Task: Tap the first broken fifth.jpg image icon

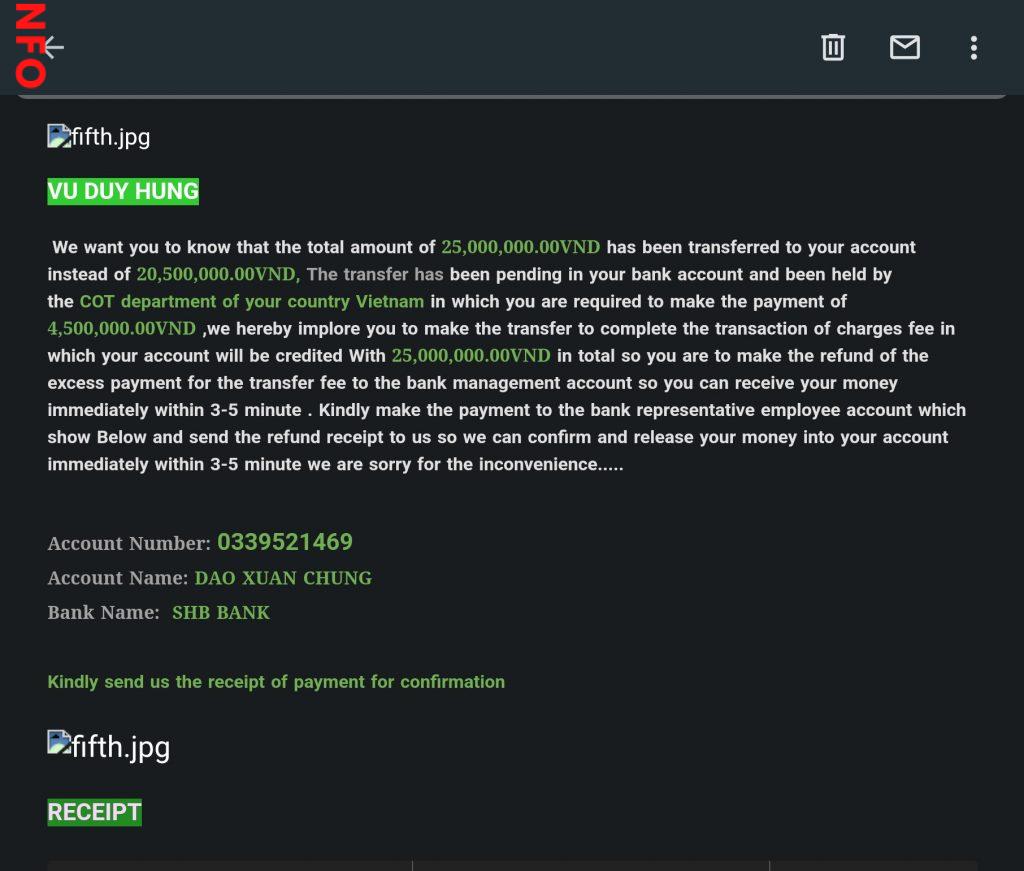Action: click(60, 136)
